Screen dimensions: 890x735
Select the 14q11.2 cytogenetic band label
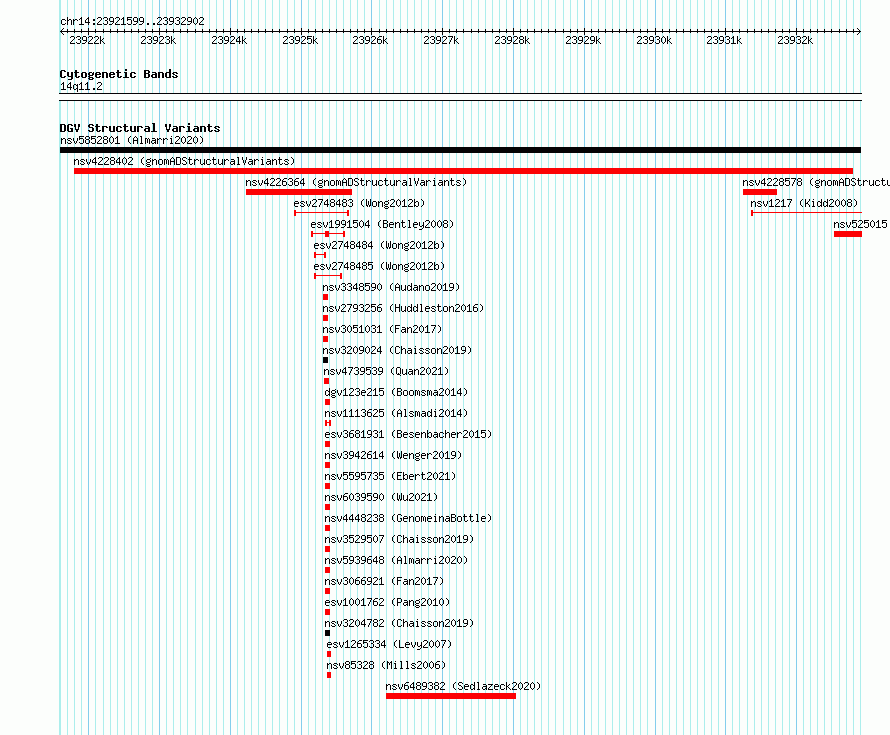click(x=81, y=86)
